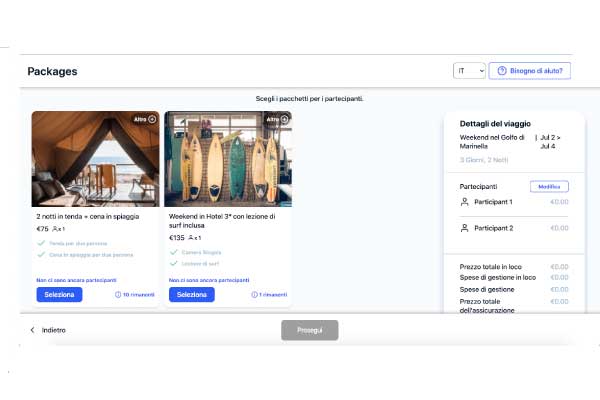Click the back arrow icon next to Indietro

click(x=32, y=330)
